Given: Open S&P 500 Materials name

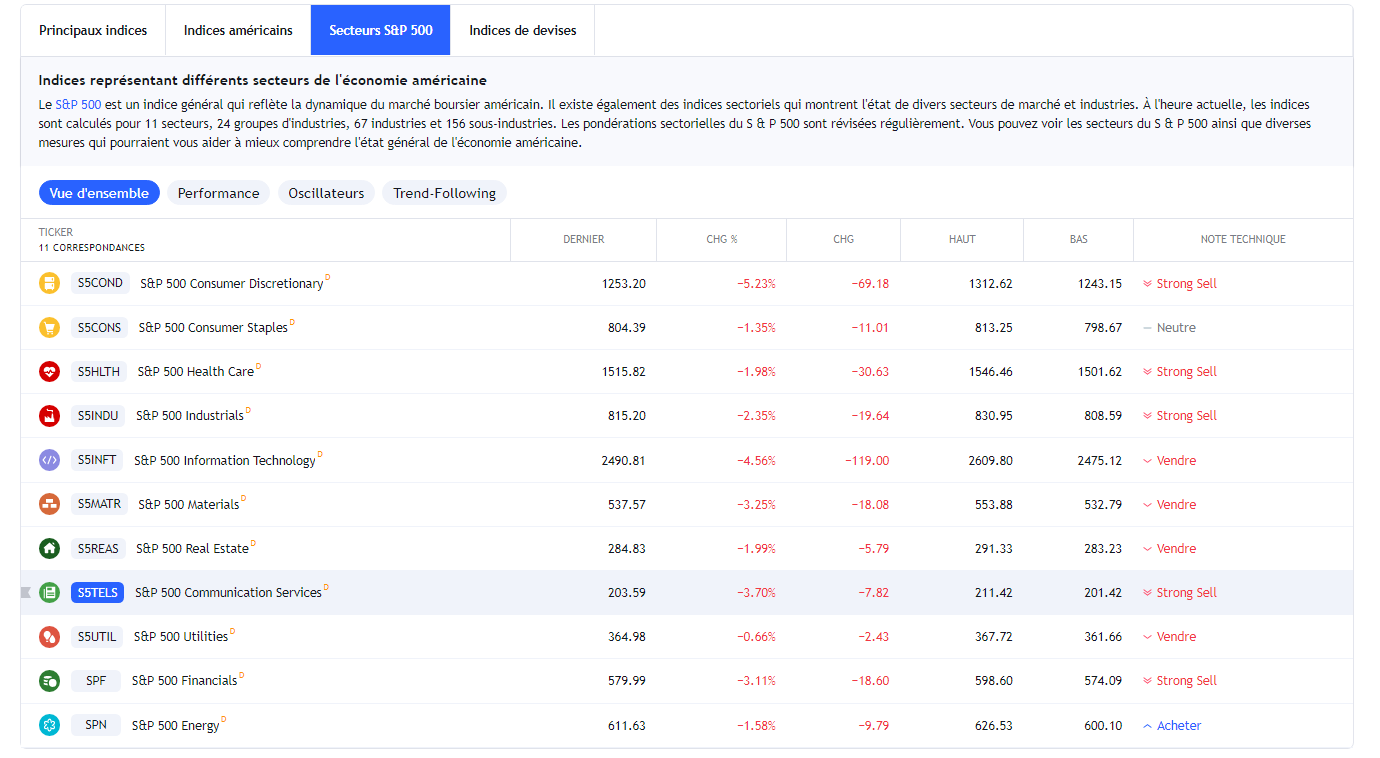Looking at the screenshot, I should click(189, 505).
